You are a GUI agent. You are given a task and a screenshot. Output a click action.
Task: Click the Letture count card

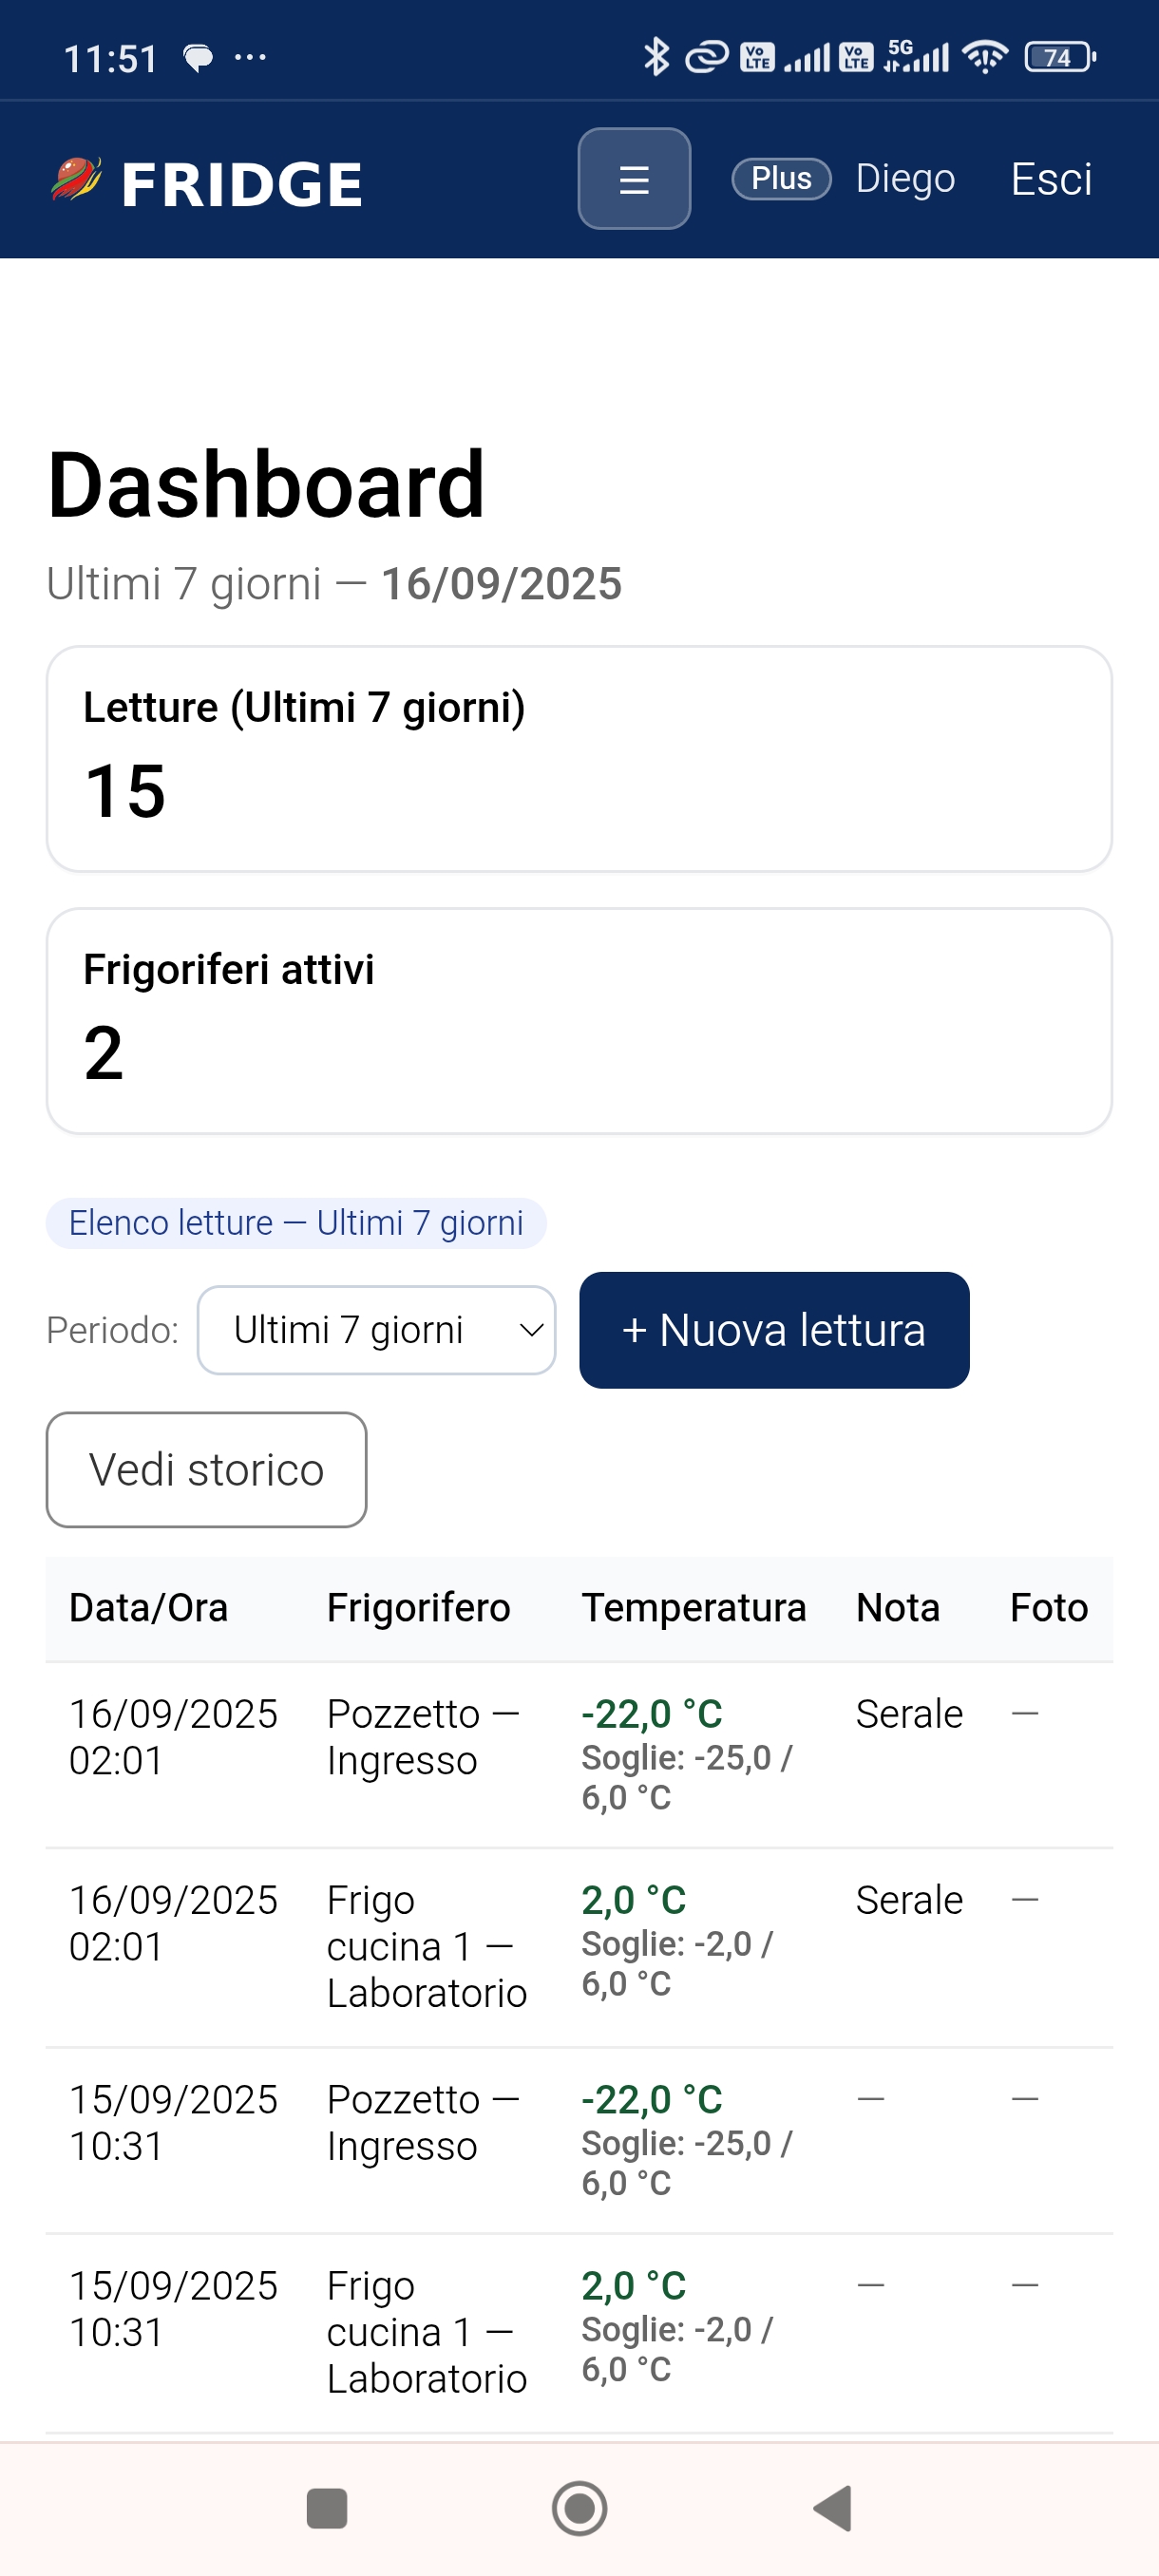coord(579,759)
